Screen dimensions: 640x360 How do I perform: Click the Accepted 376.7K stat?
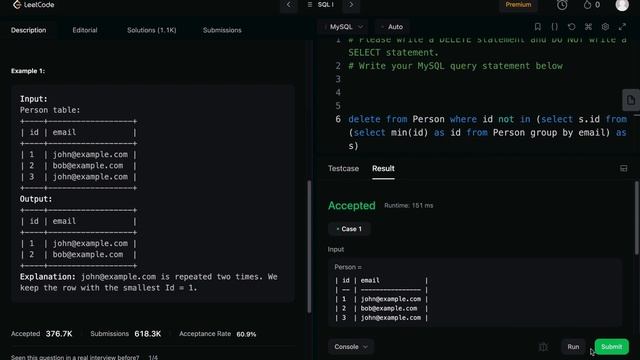[x=42, y=334]
